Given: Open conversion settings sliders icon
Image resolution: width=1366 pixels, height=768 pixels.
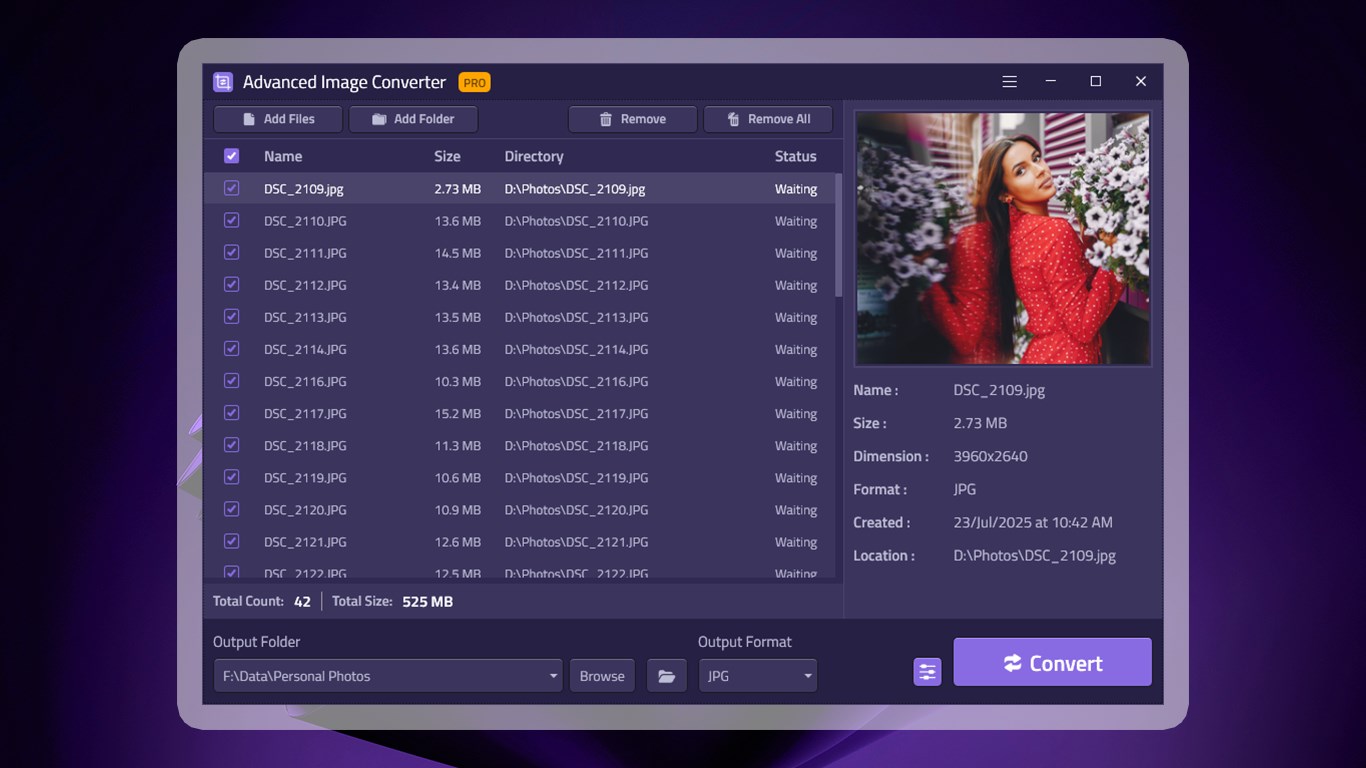Looking at the screenshot, I should [x=928, y=672].
